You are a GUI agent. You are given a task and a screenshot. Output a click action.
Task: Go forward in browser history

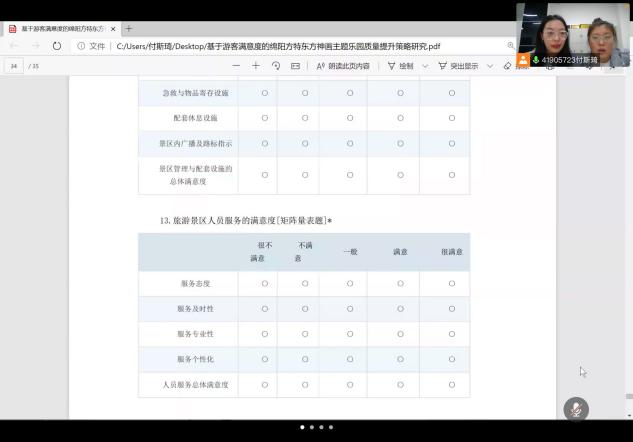(36, 46)
